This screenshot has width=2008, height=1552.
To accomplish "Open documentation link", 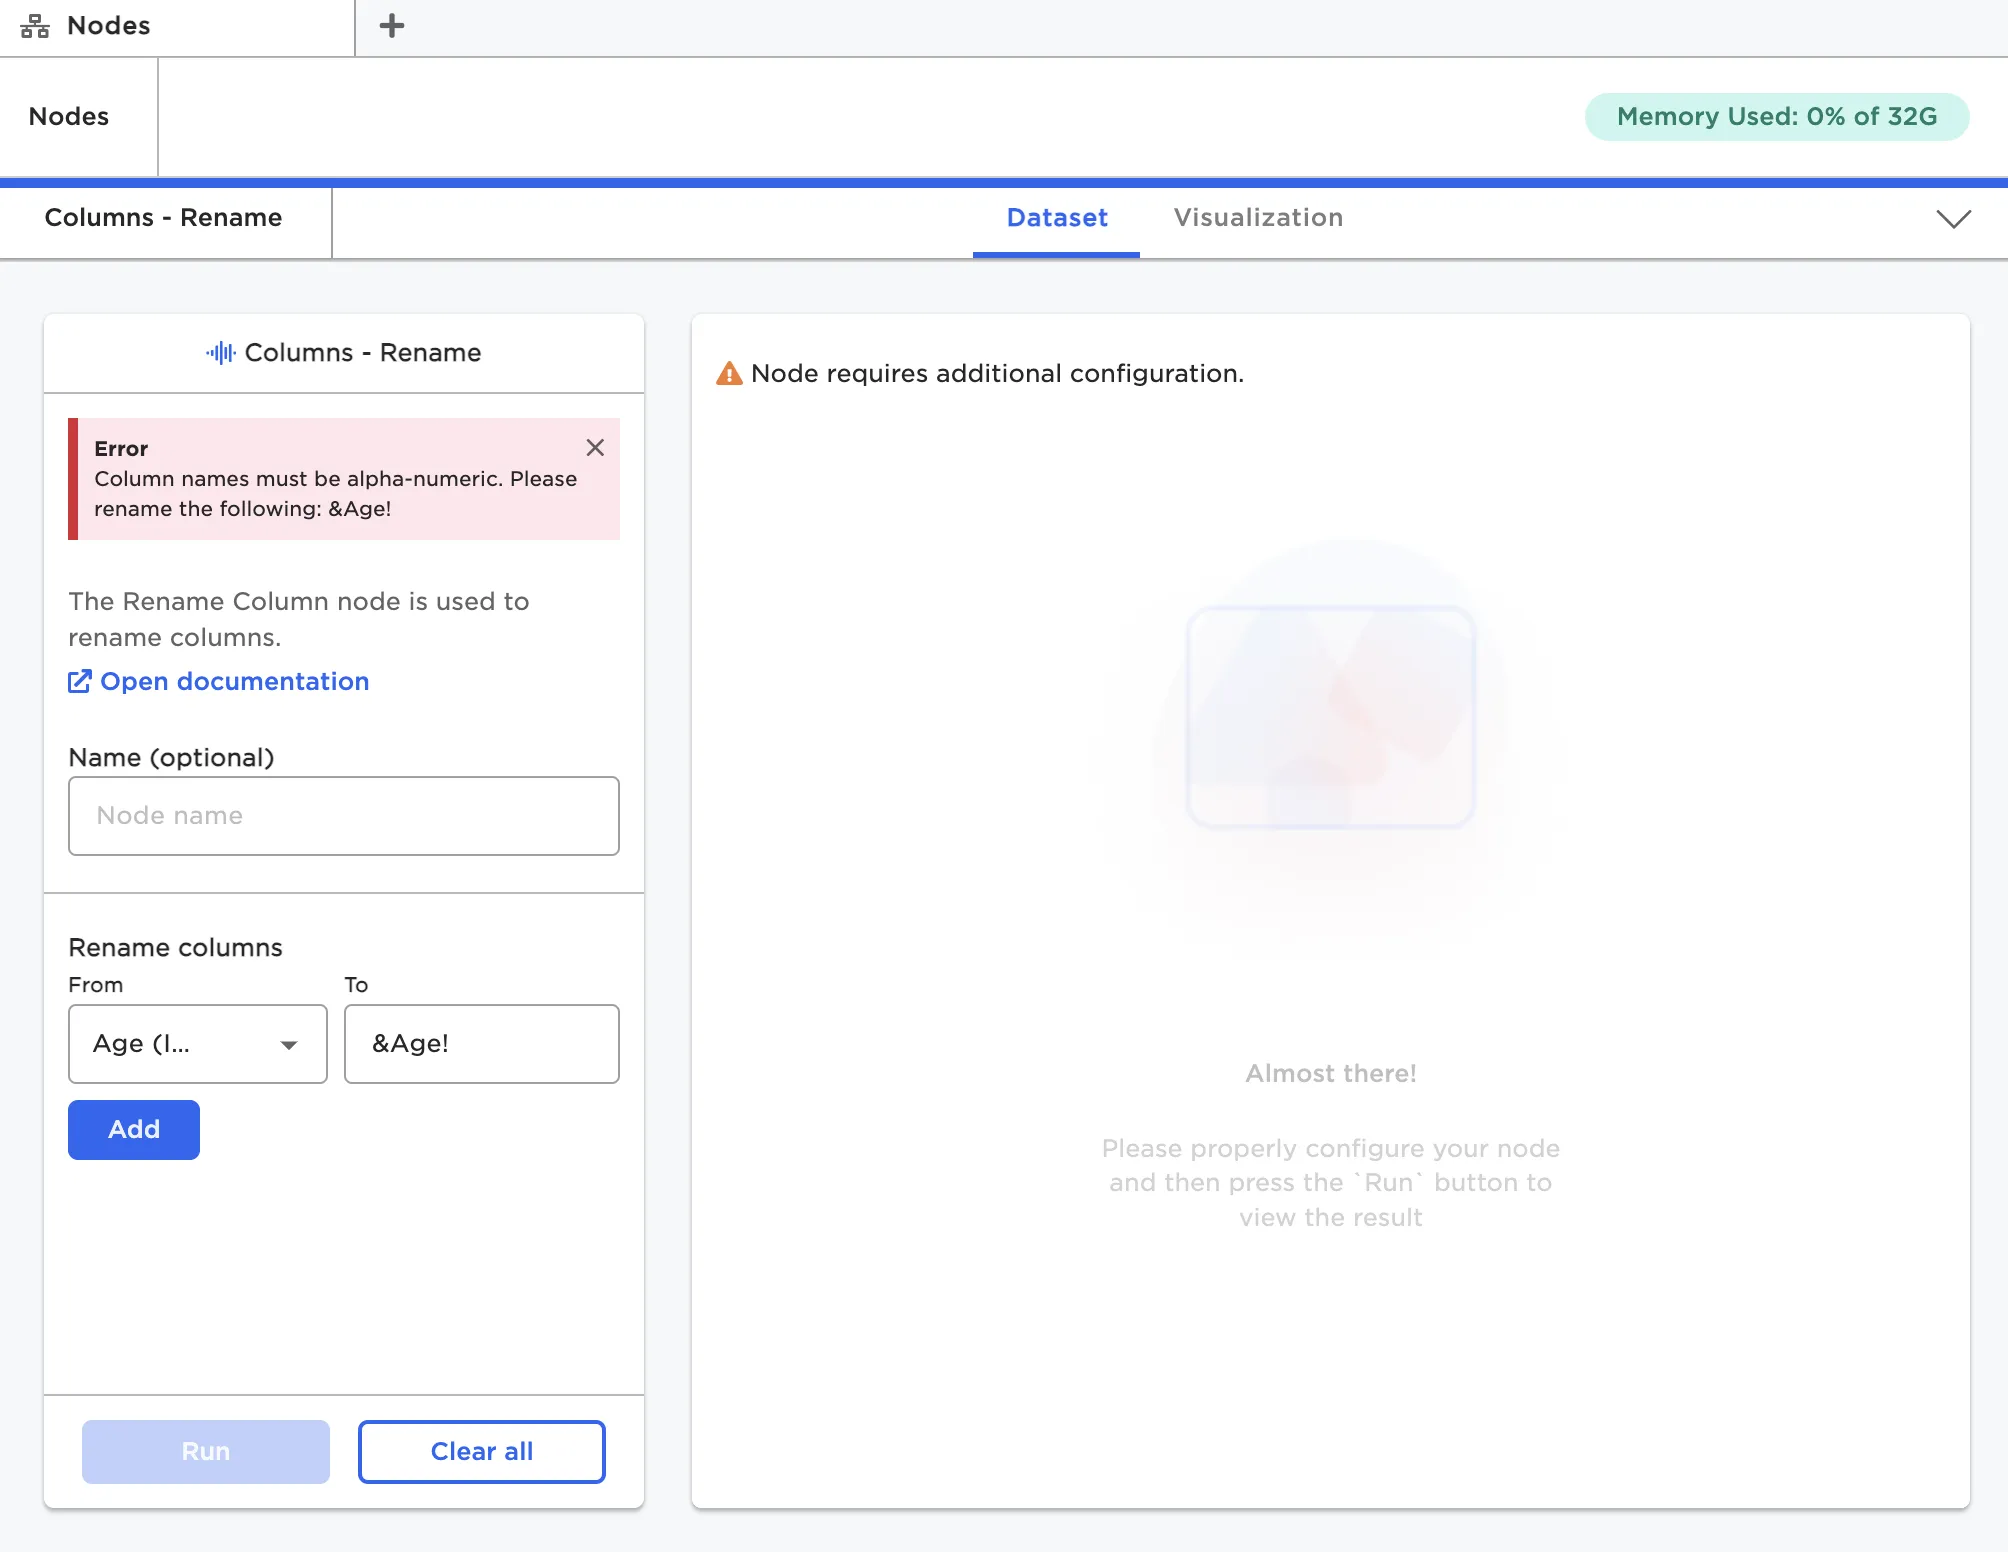I will (x=234, y=682).
